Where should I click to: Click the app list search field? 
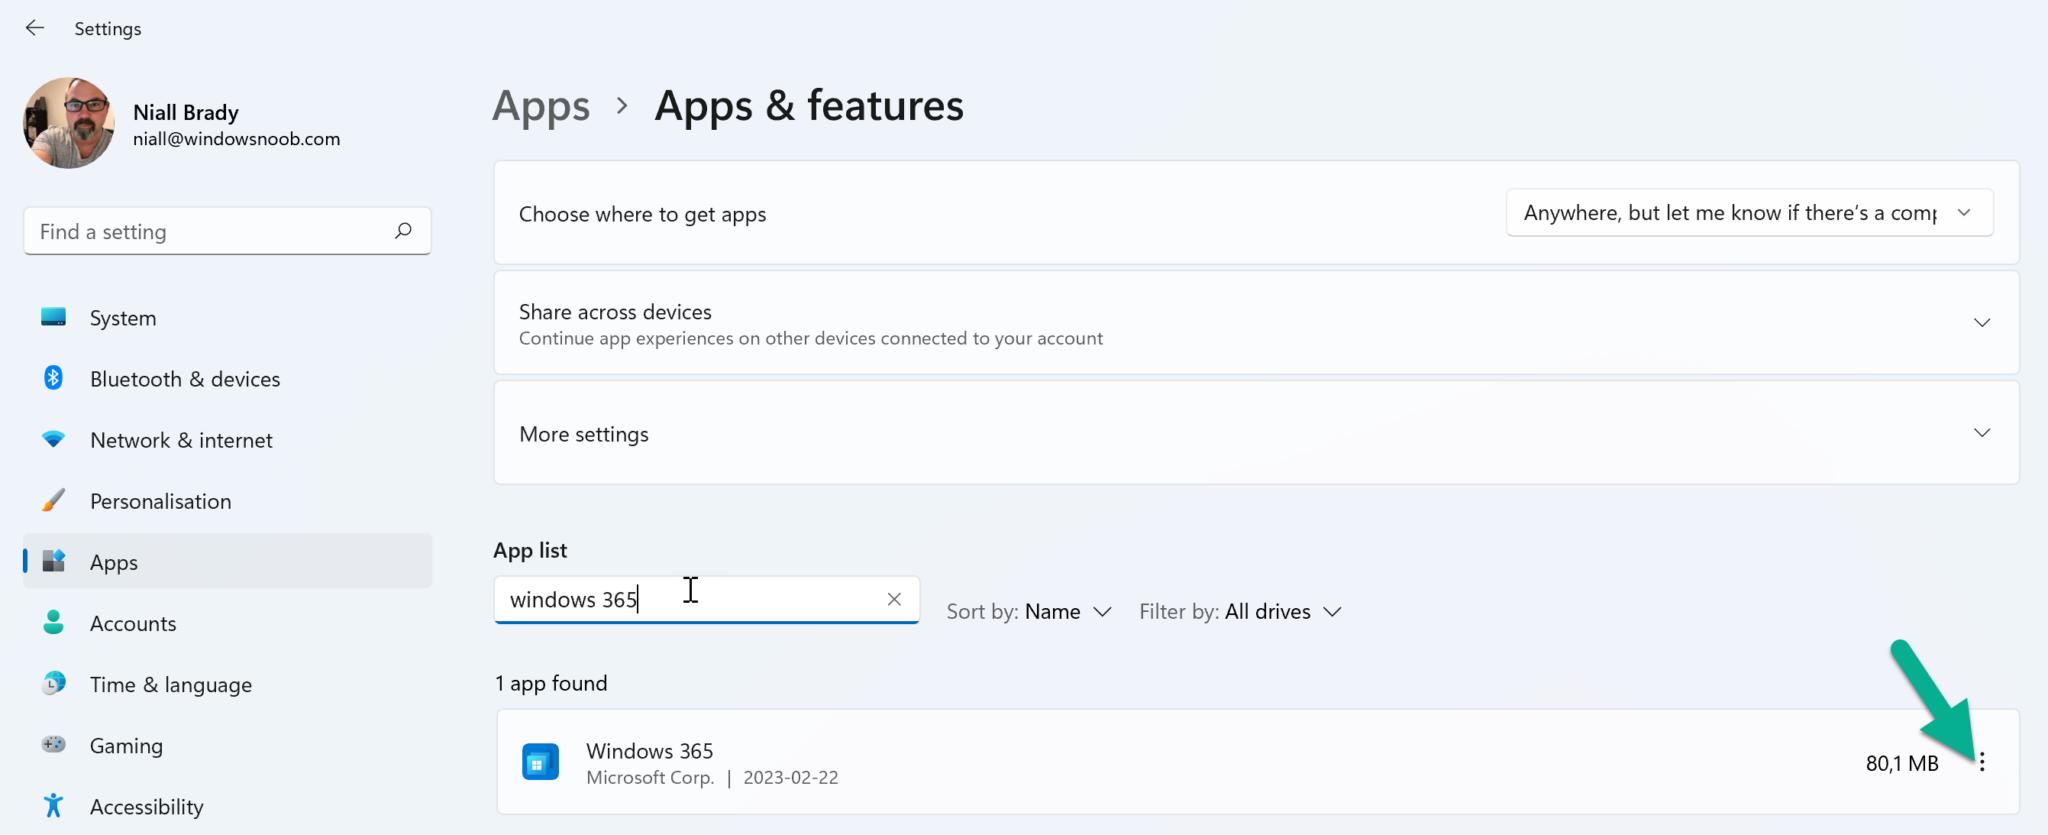coord(706,599)
